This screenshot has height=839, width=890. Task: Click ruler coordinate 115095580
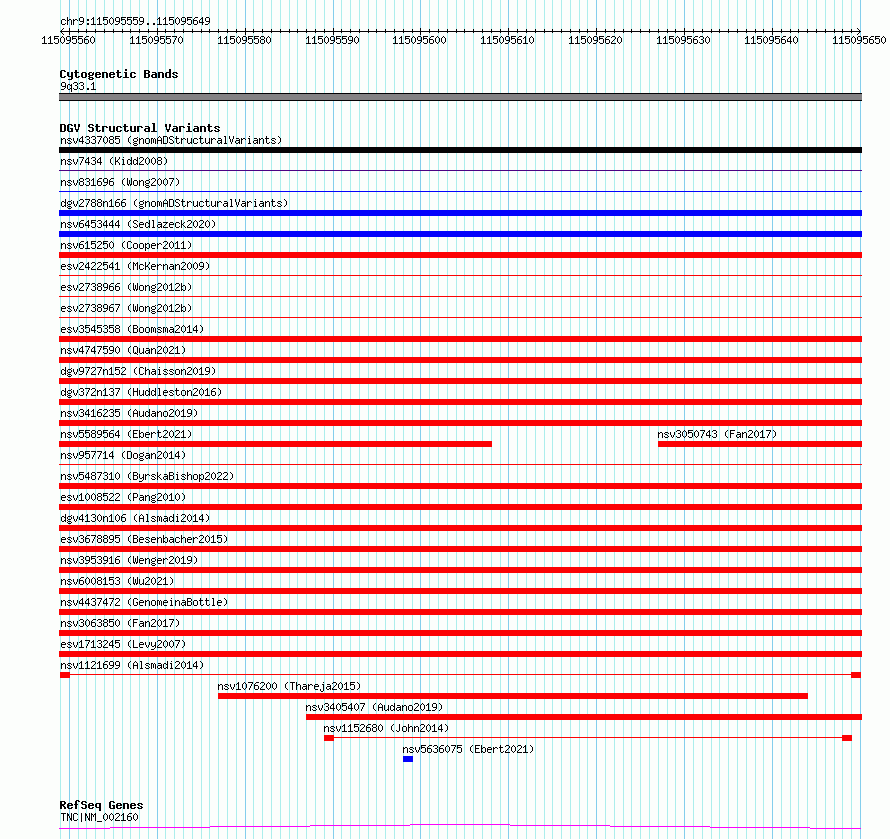244,40
